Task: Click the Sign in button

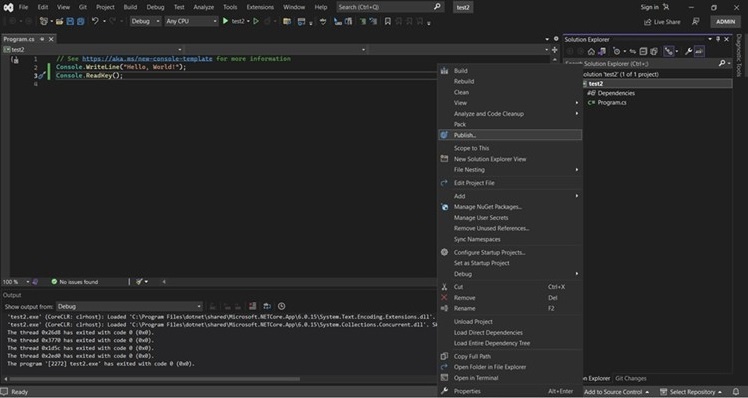Action: (x=654, y=7)
